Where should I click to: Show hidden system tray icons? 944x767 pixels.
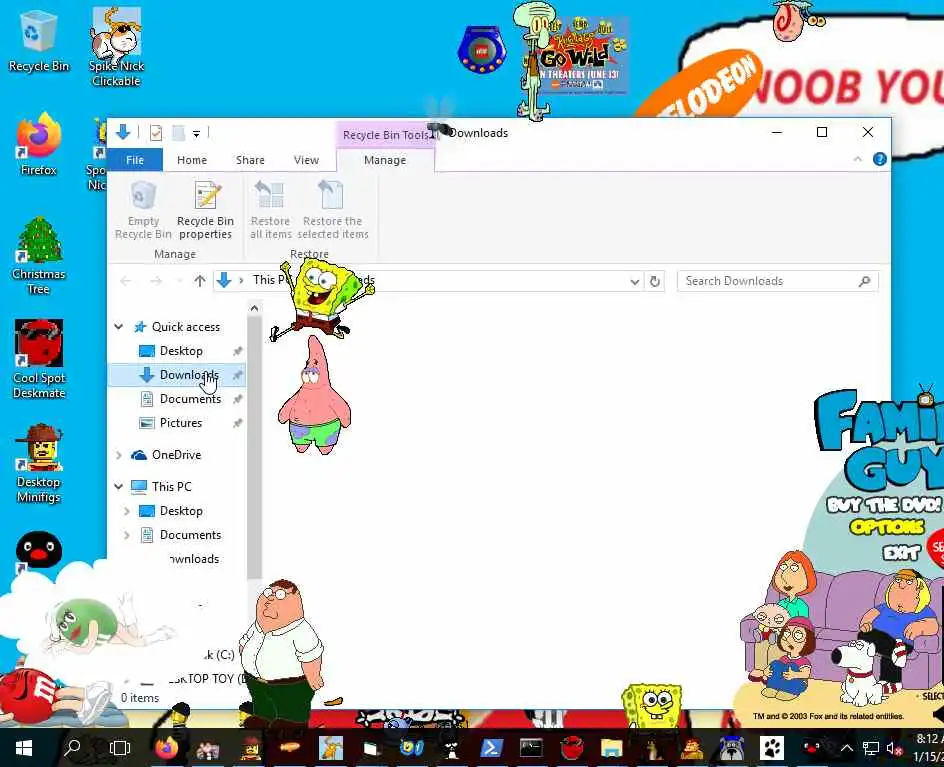pos(846,748)
